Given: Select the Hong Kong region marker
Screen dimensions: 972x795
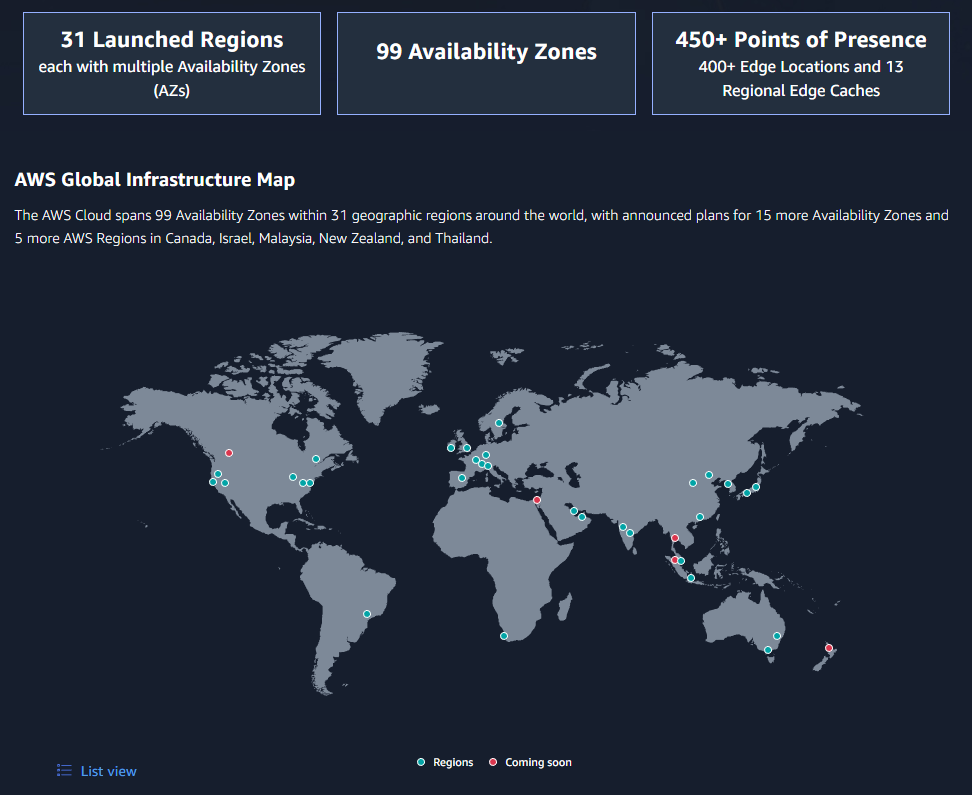Looking at the screenshot, I should (700, 517).
